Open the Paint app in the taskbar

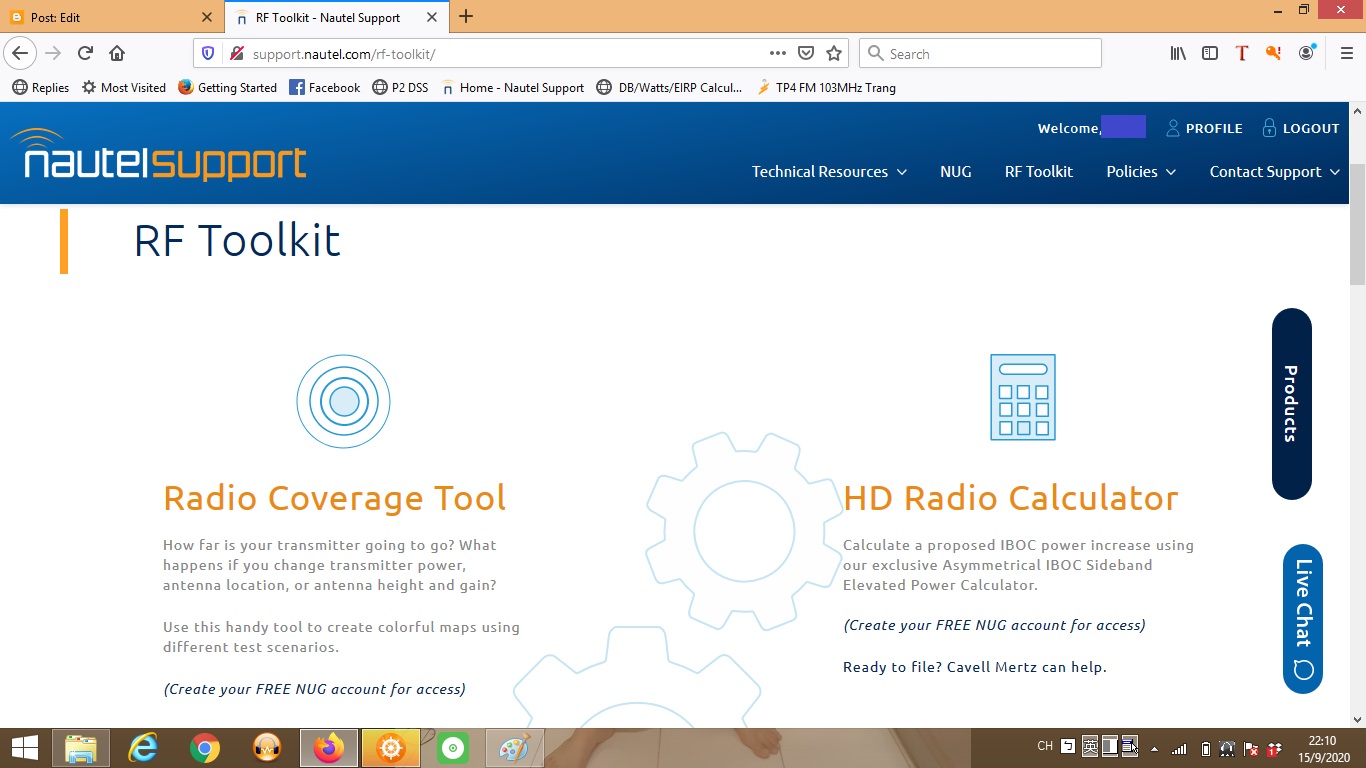(515, 748)
